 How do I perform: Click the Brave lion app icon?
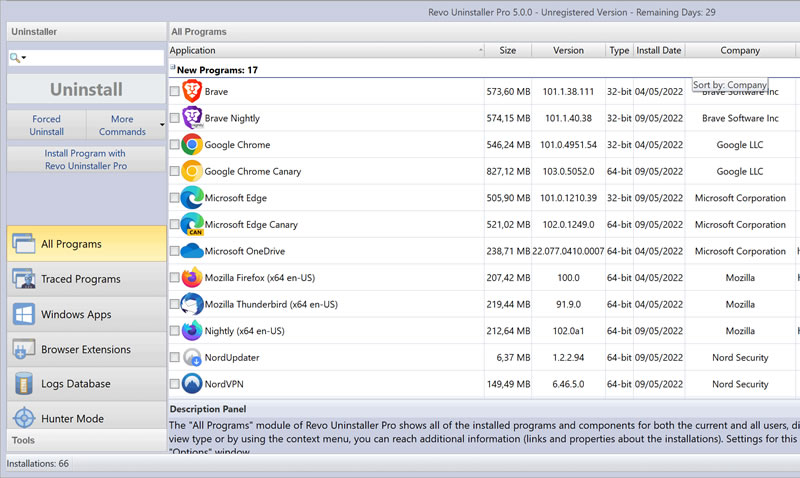point(192,91)
